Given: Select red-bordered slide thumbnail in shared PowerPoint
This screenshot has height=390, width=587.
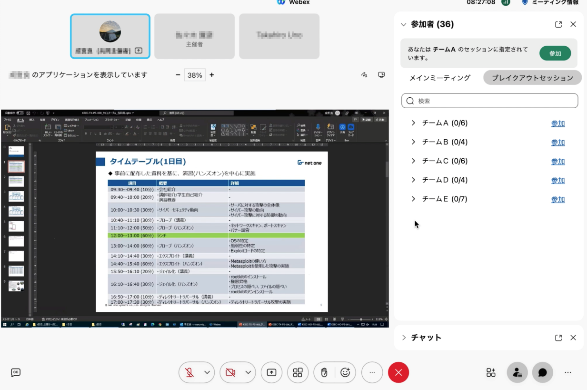Looking at the screenshot, I should (x=16, y=167).
